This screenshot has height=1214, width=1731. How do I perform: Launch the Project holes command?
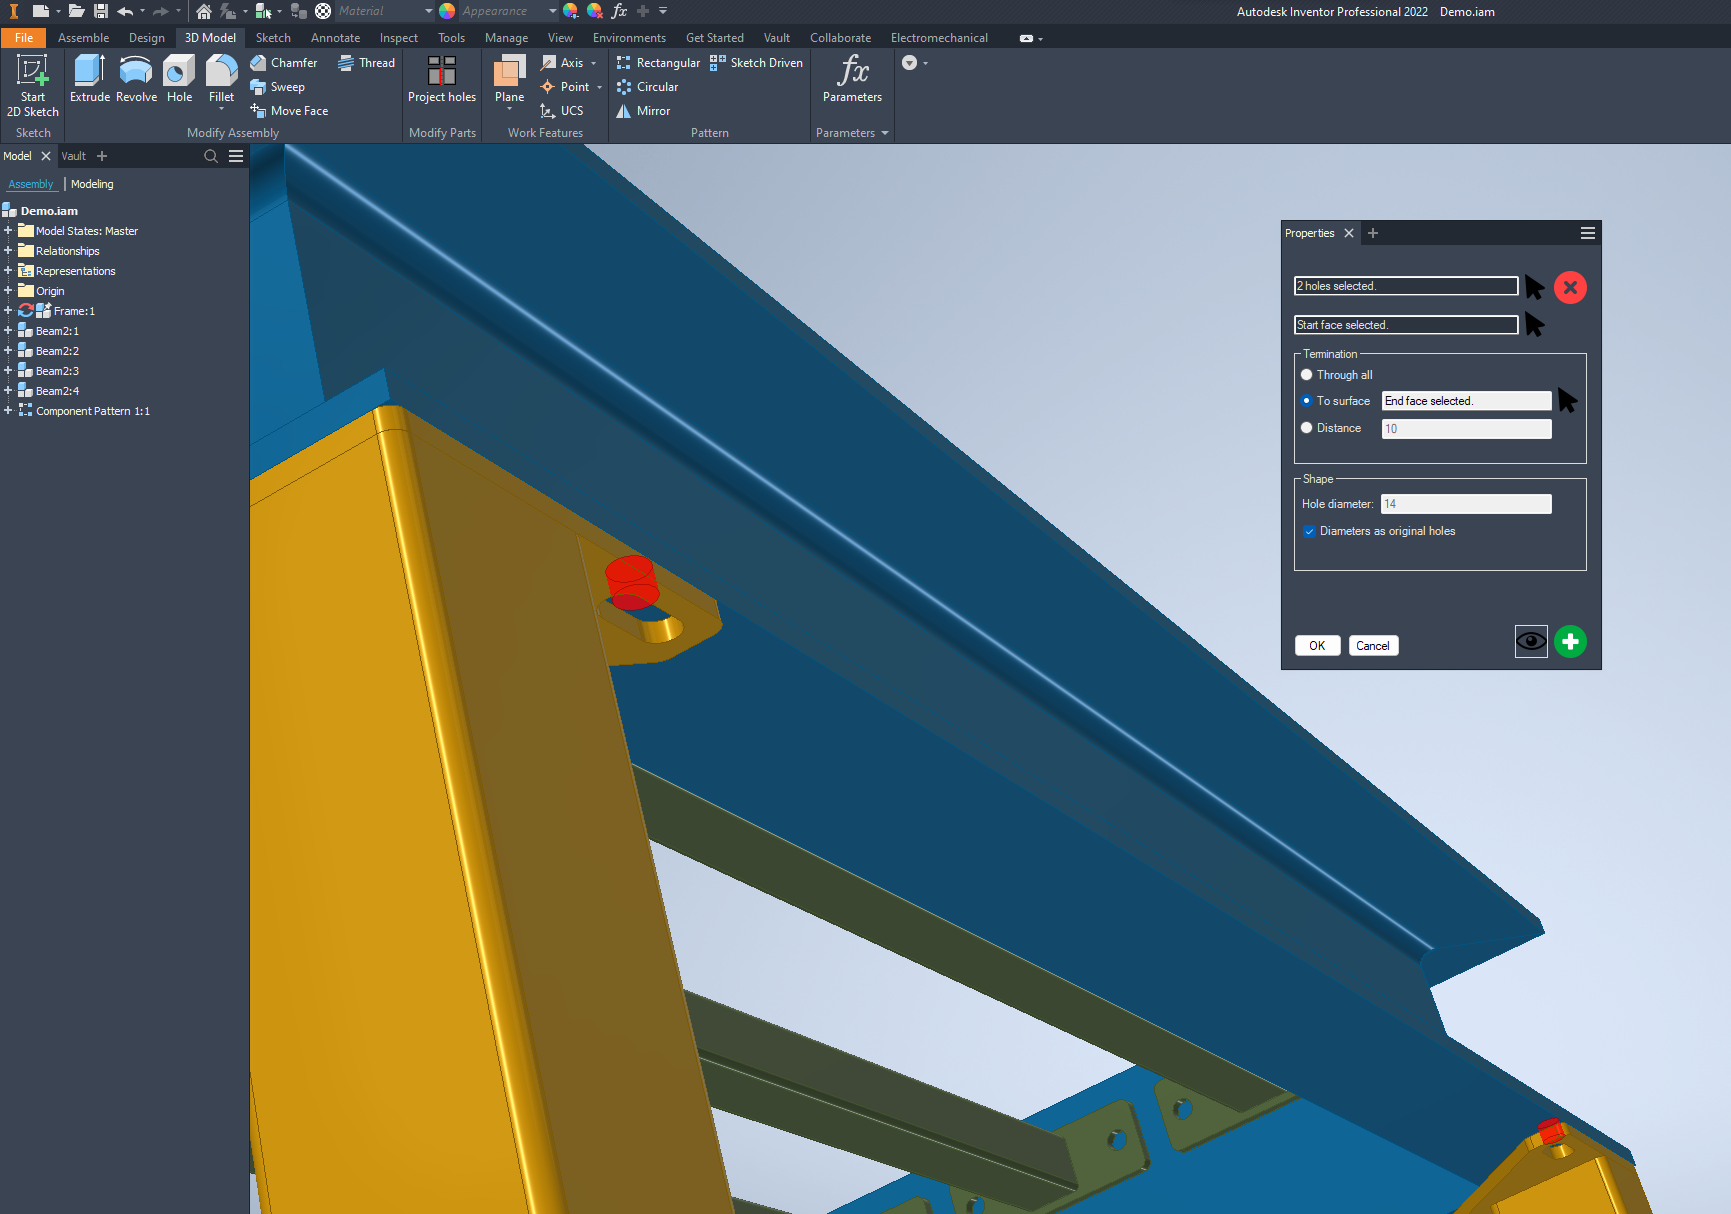(442, 79)
